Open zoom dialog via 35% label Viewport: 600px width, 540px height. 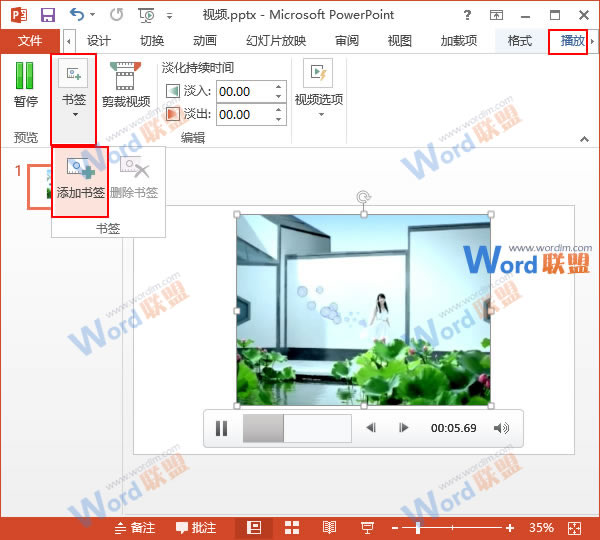pos(541,528)
